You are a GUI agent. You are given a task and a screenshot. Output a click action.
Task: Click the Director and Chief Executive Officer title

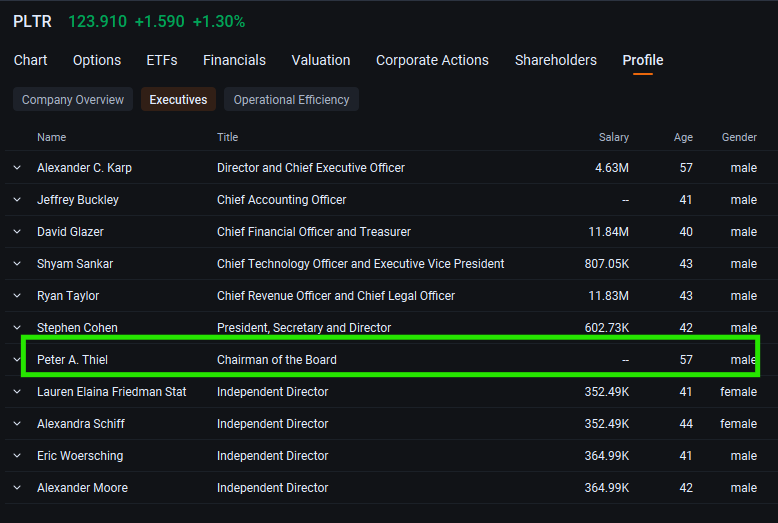coord(311,168)
